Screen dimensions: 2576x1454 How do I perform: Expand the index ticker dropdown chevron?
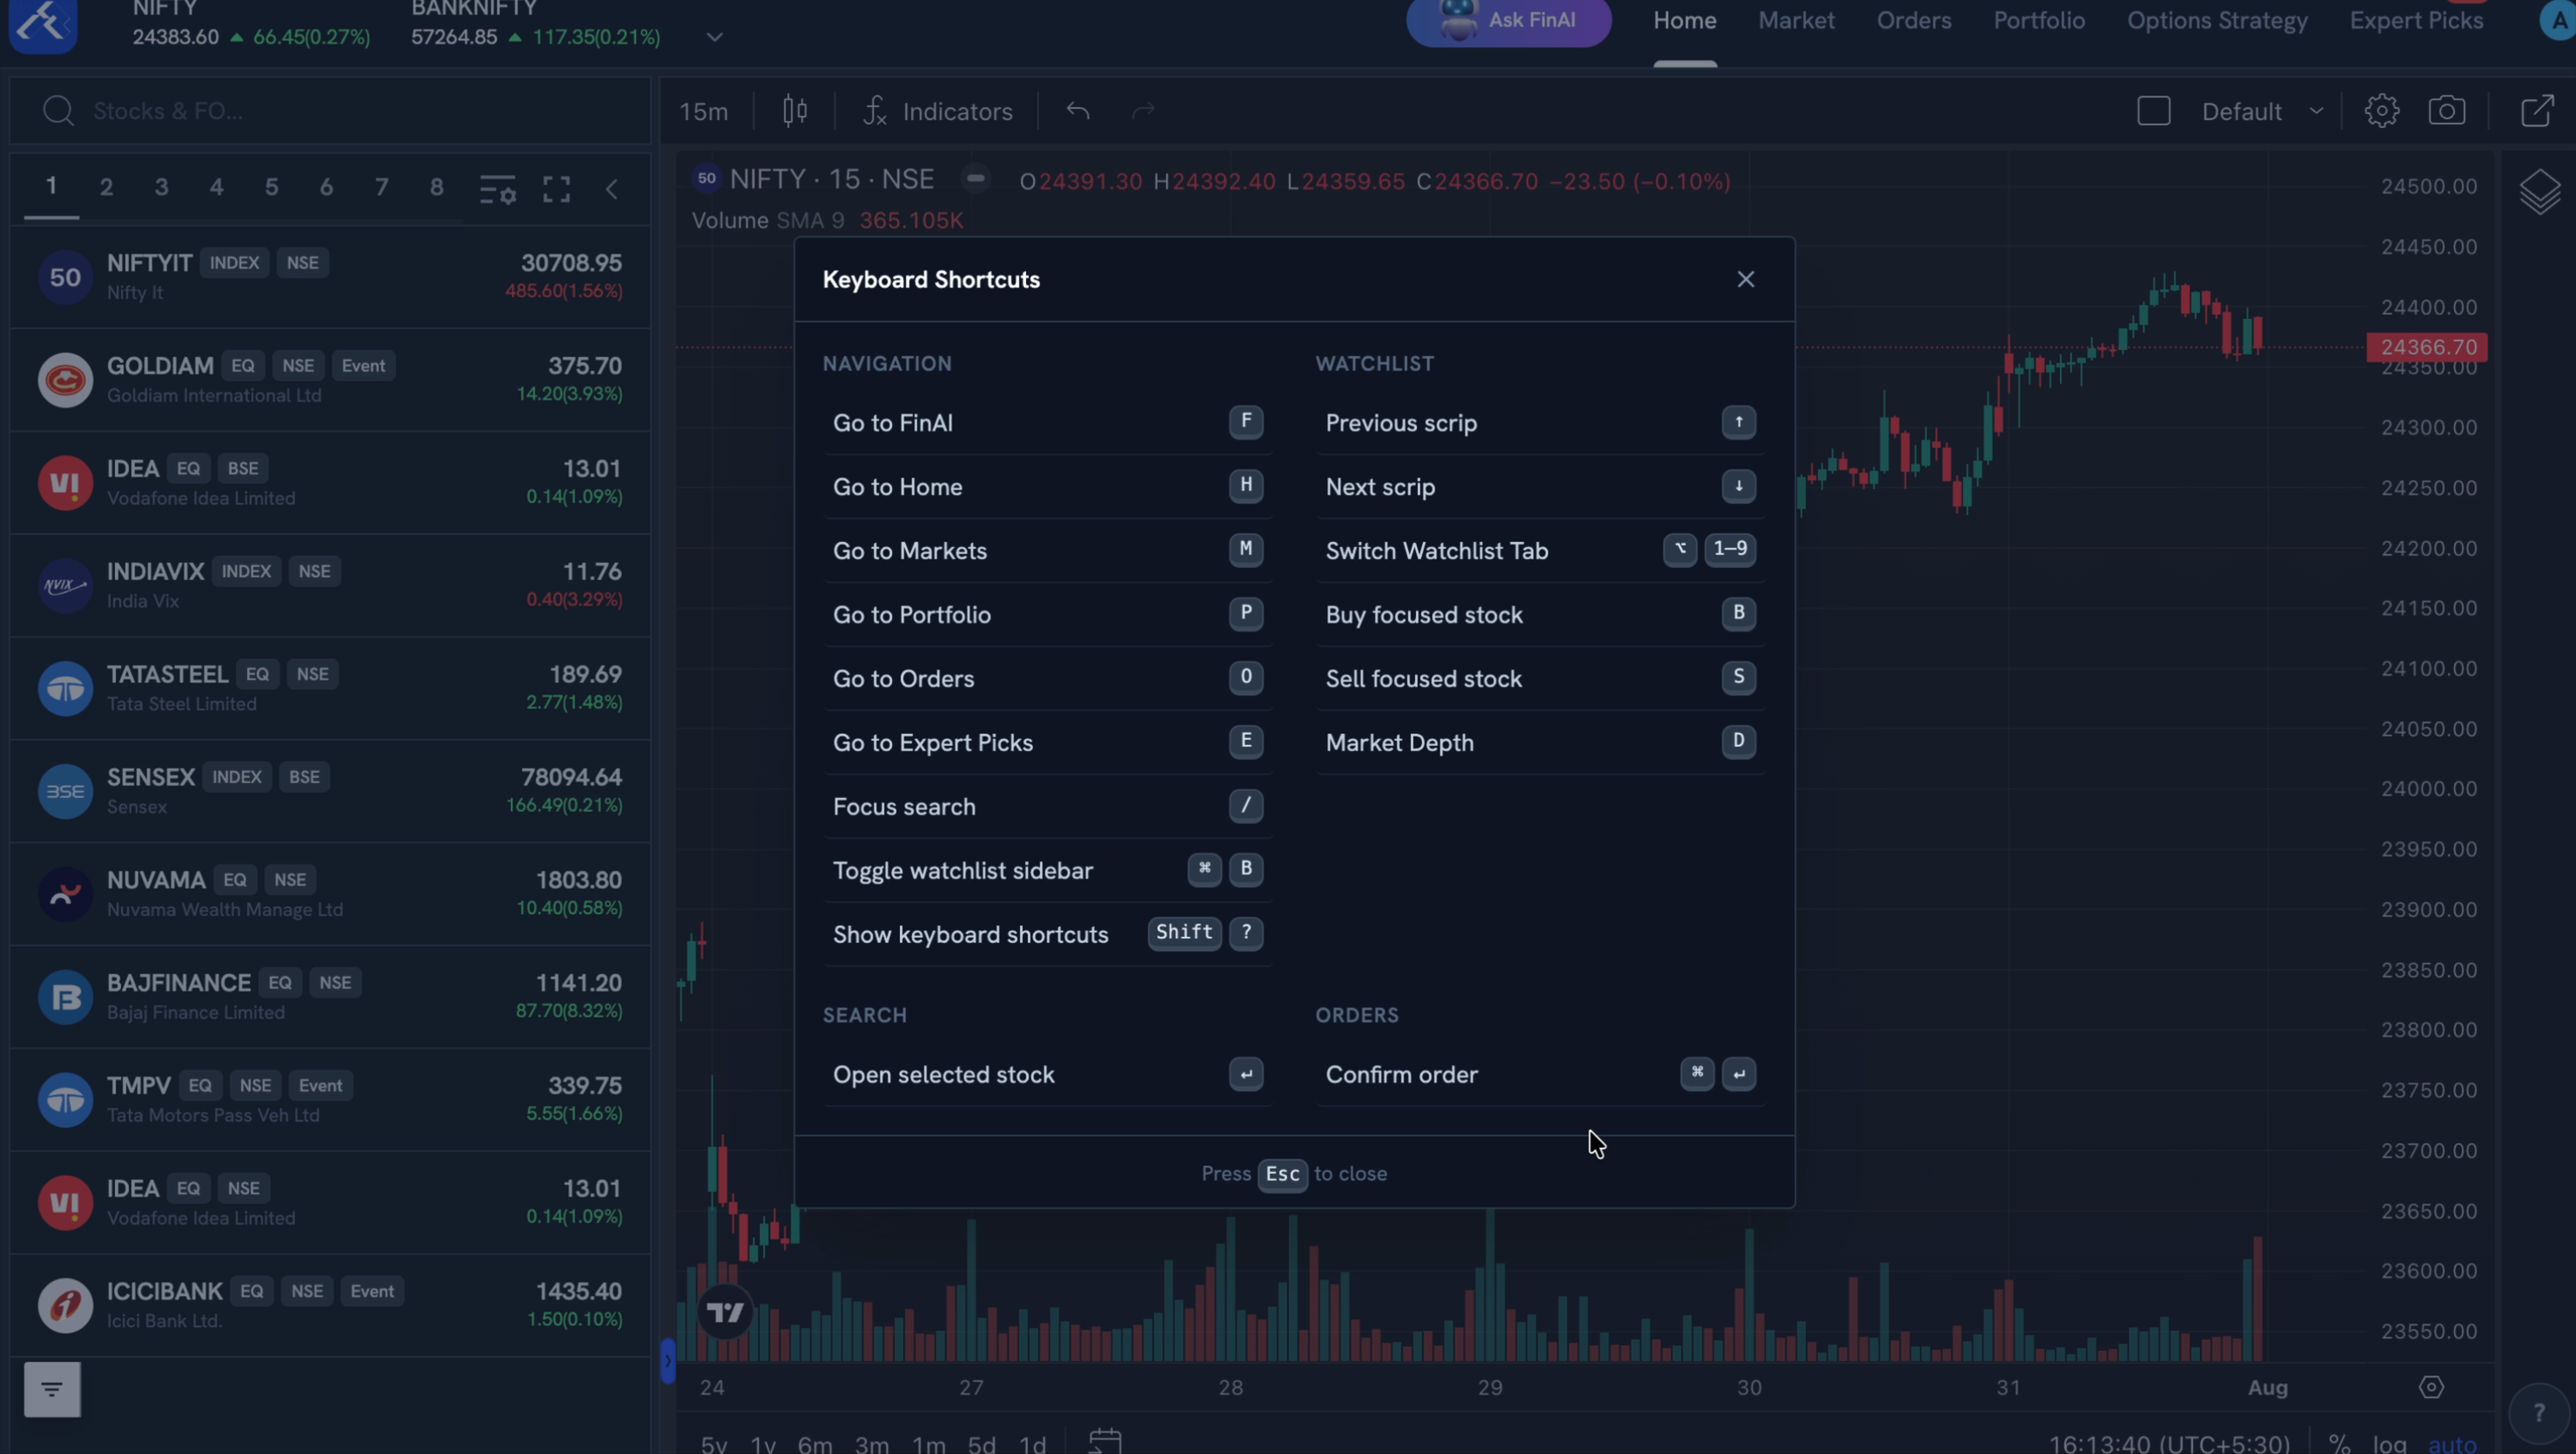714,37
